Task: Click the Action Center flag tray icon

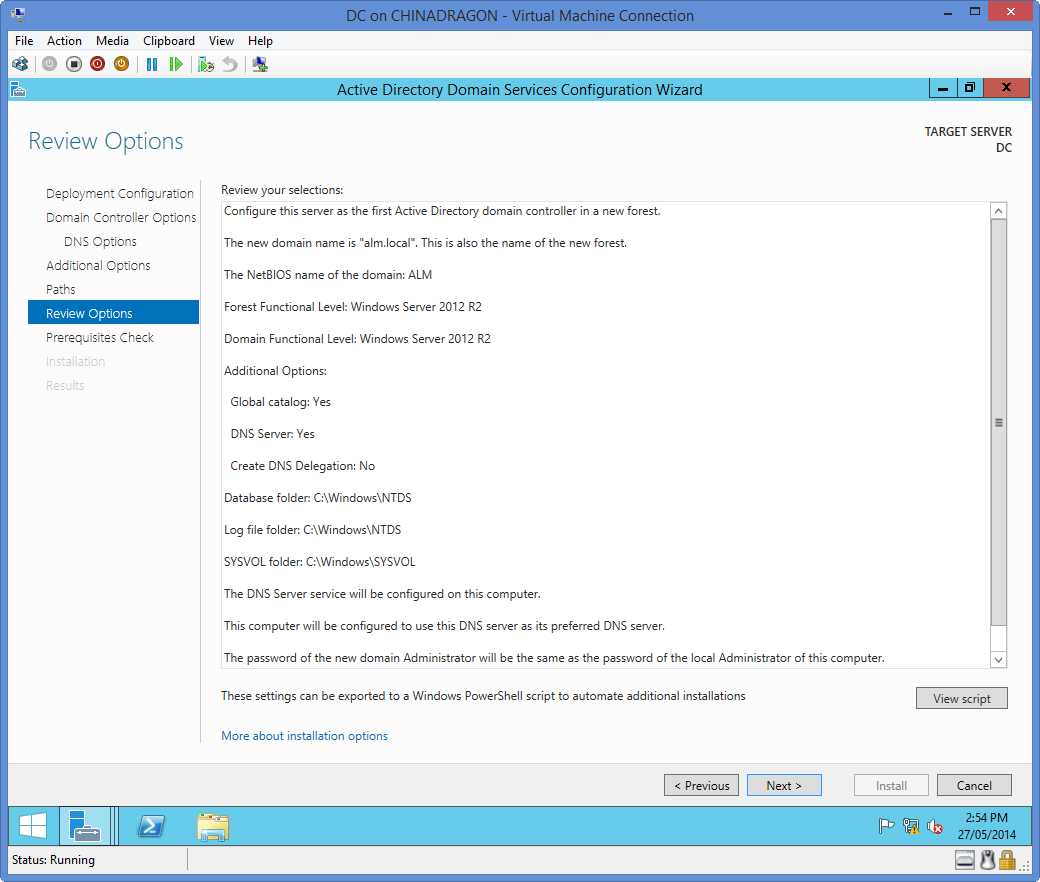Action: 885,826
